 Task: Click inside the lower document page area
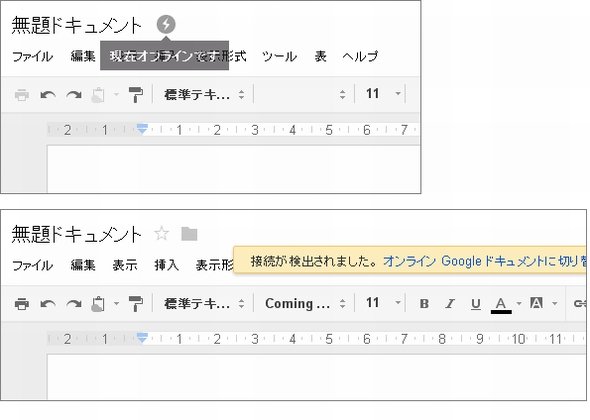pyautogui.click(x=316, y=377)
